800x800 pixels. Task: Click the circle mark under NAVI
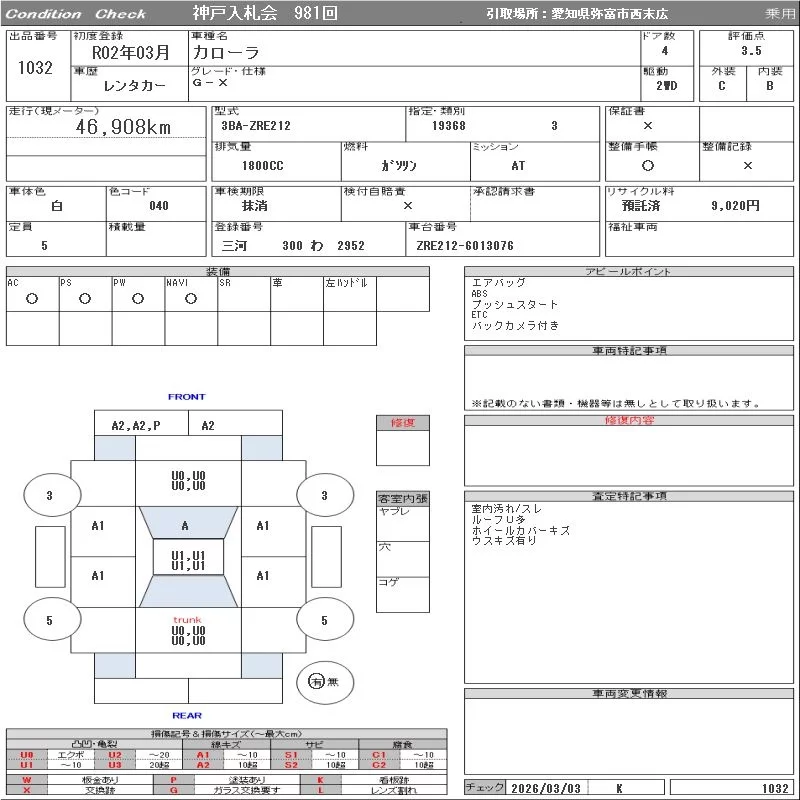tap(191, 298)
